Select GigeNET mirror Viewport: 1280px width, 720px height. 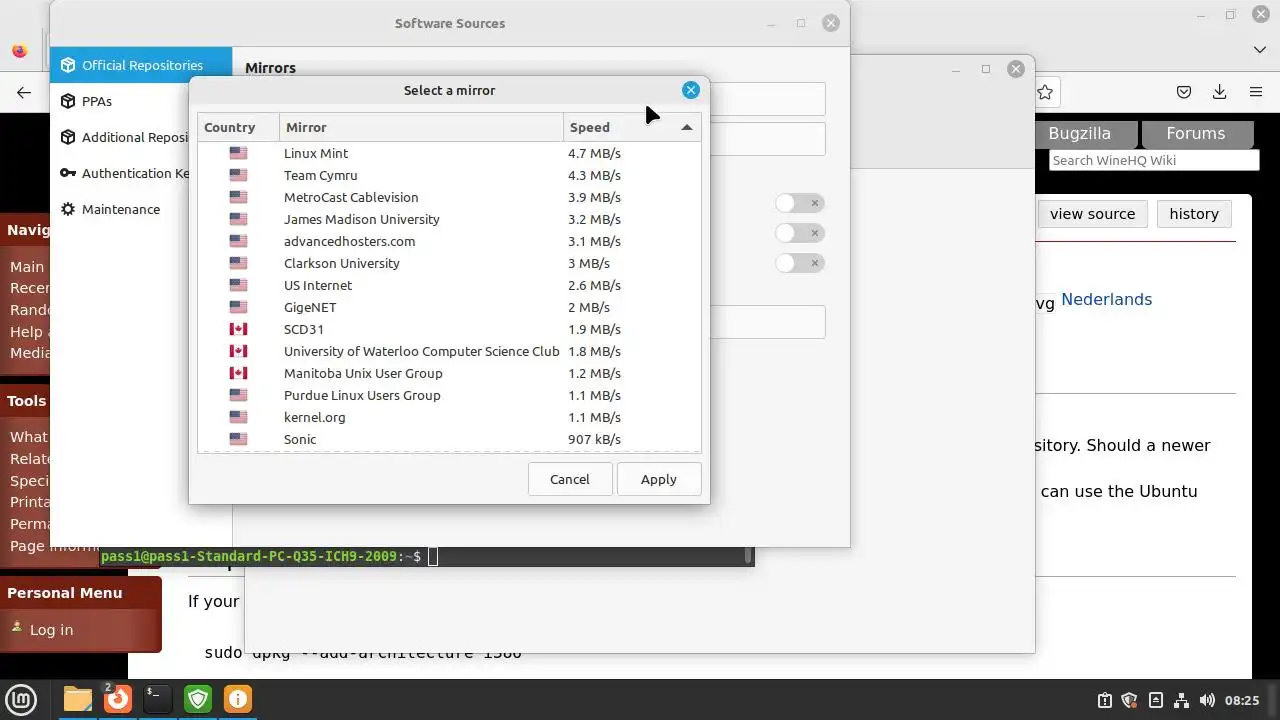coord(449,307)
